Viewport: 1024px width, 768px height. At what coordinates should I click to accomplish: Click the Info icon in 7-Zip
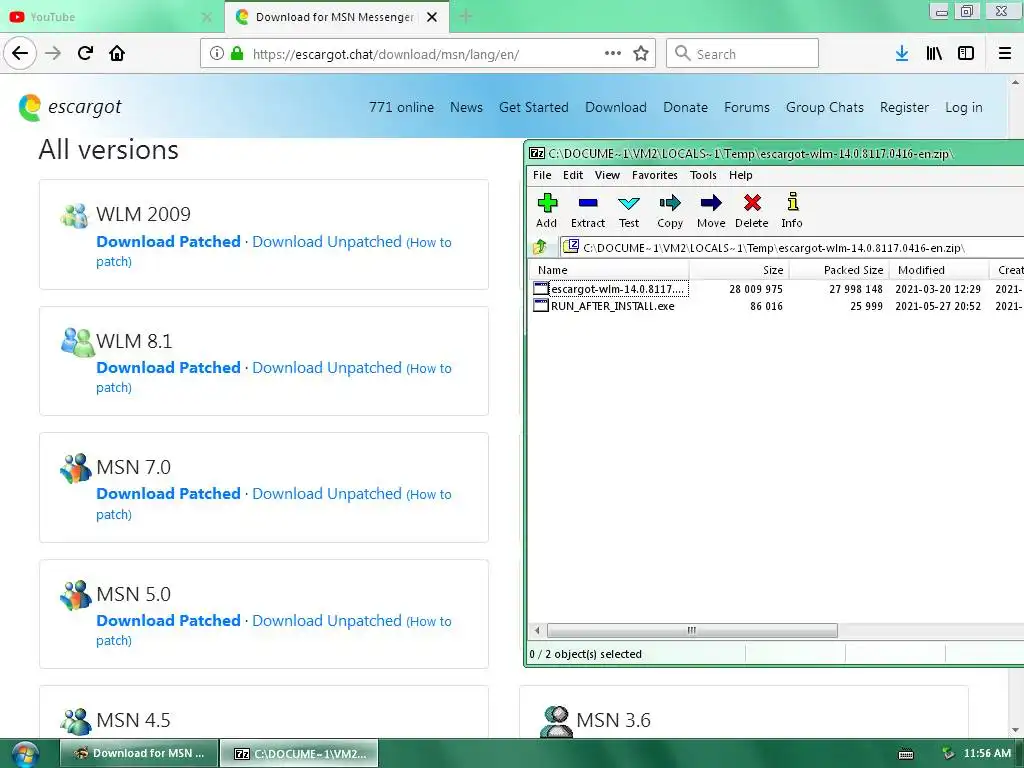pos(792,202)
